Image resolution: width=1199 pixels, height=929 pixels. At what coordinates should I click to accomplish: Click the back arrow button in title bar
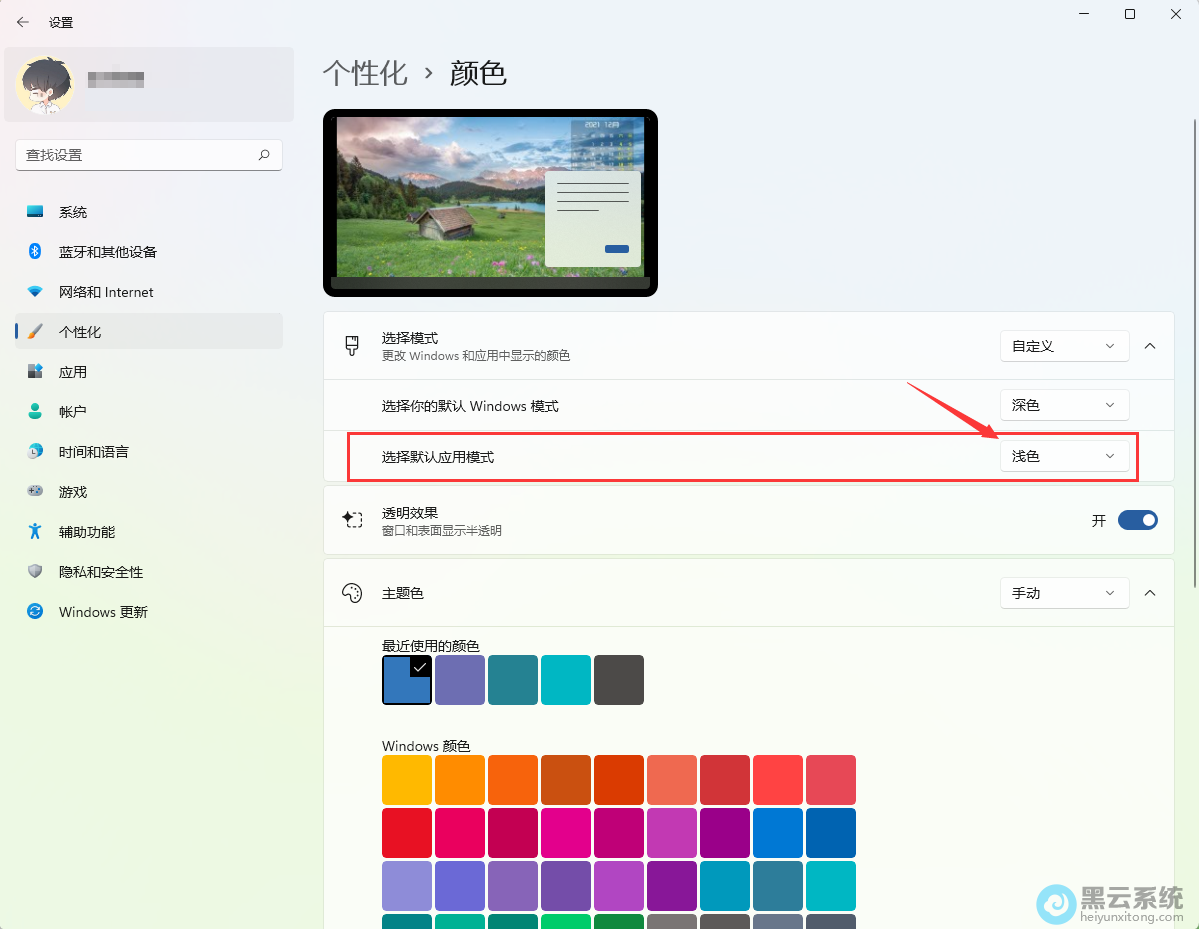tap(23, 22)
